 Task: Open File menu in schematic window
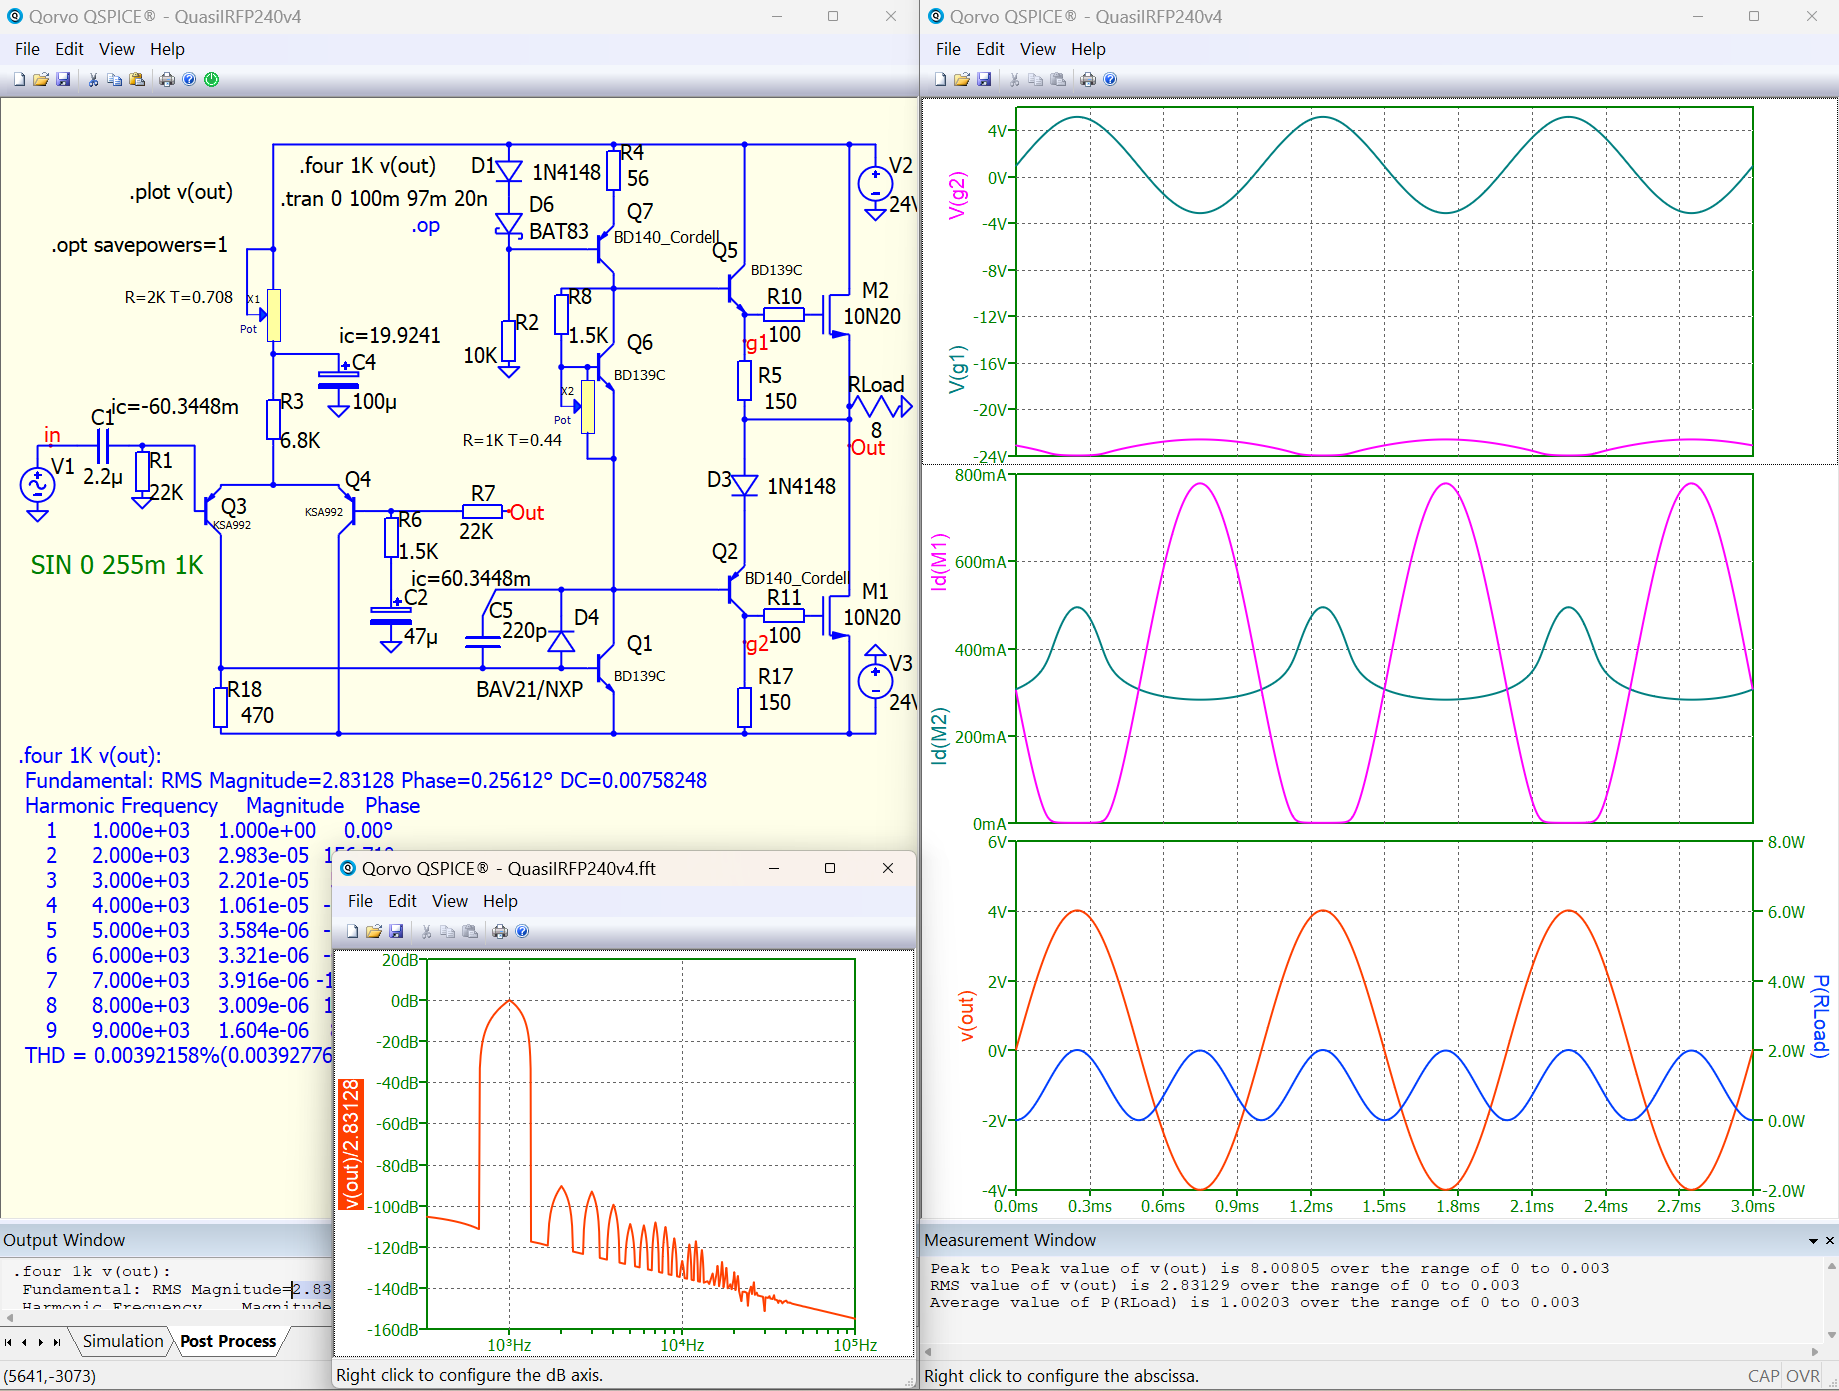(x=27, y=49)
